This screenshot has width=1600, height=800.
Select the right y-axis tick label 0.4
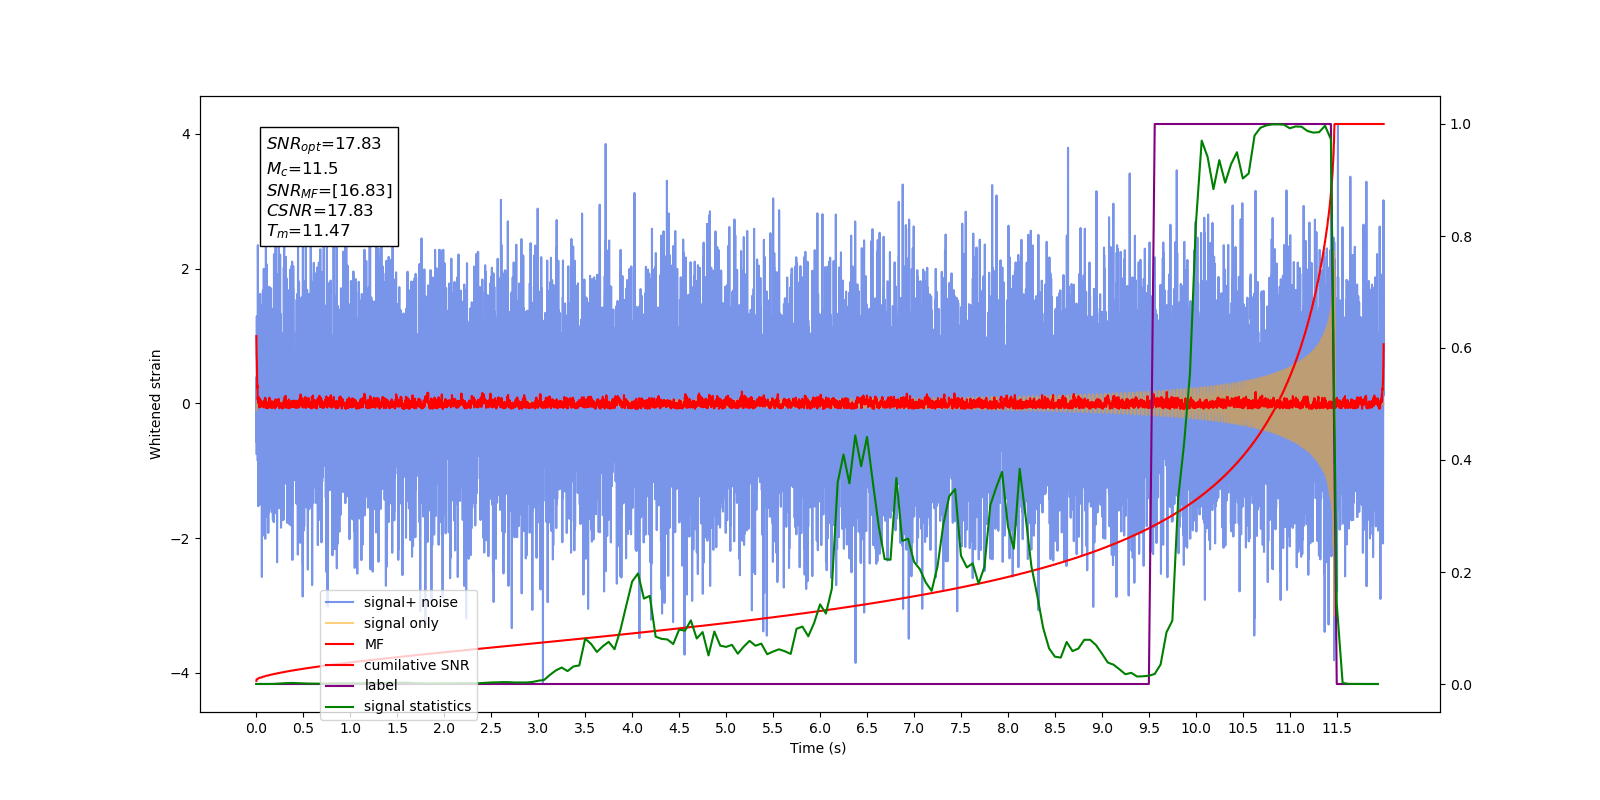[1461, 461]
